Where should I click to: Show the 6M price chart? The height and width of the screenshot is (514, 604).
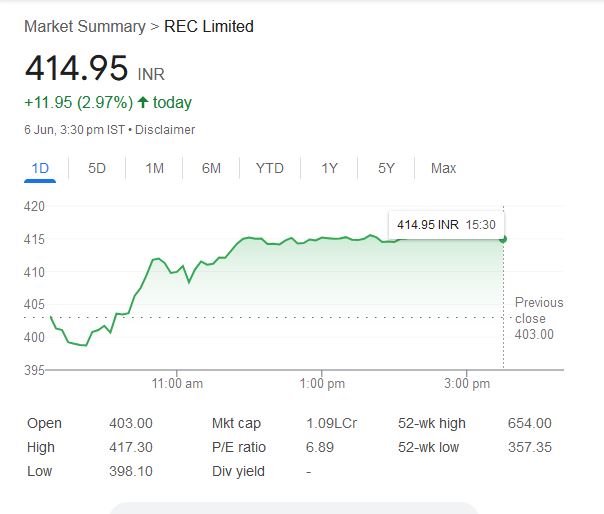pyautogui.click(x=211, y=168)
